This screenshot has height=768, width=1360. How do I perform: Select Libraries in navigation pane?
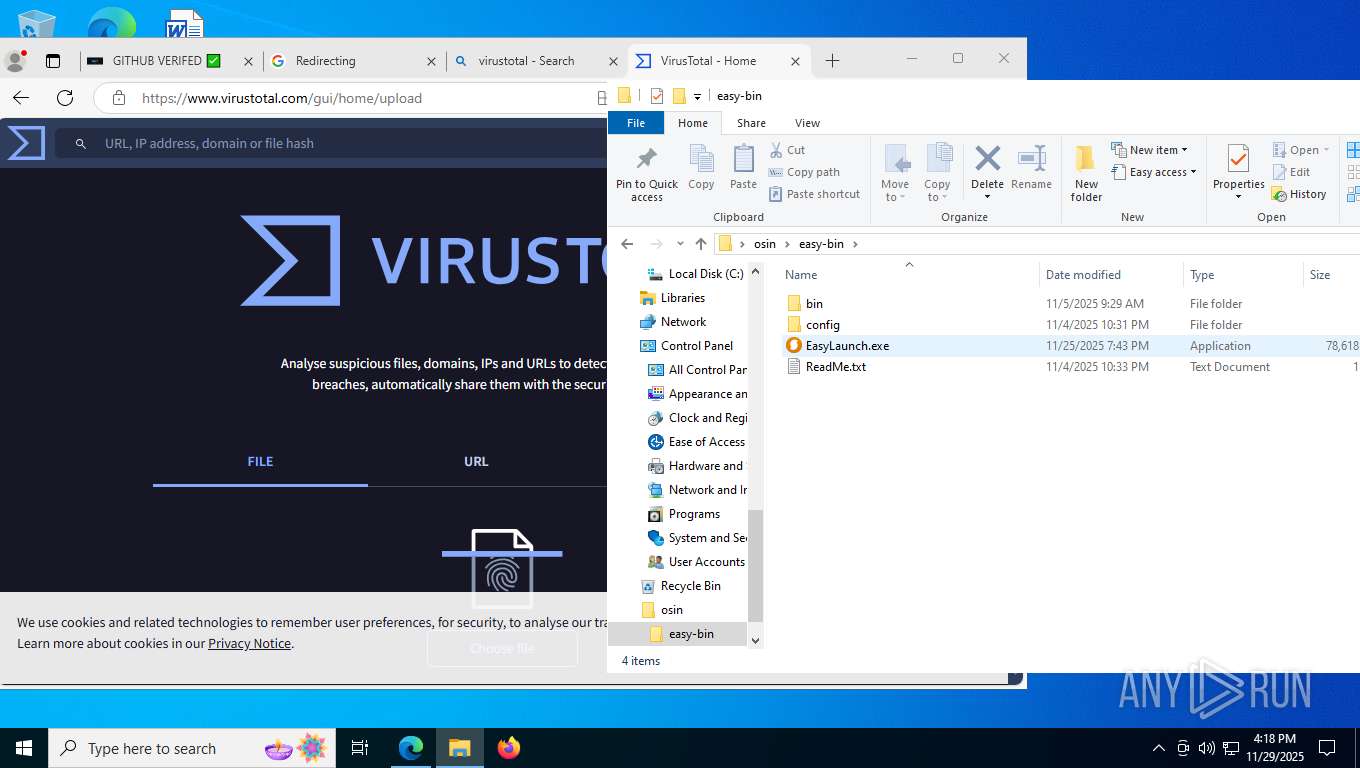pyautogui.click(x=682, y=298)
